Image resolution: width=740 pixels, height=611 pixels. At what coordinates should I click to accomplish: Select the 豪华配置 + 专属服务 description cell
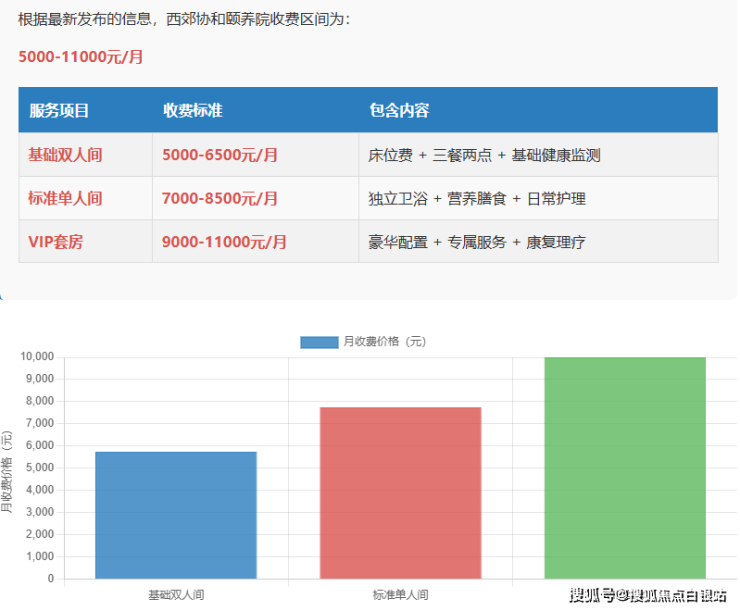point(477,241)
